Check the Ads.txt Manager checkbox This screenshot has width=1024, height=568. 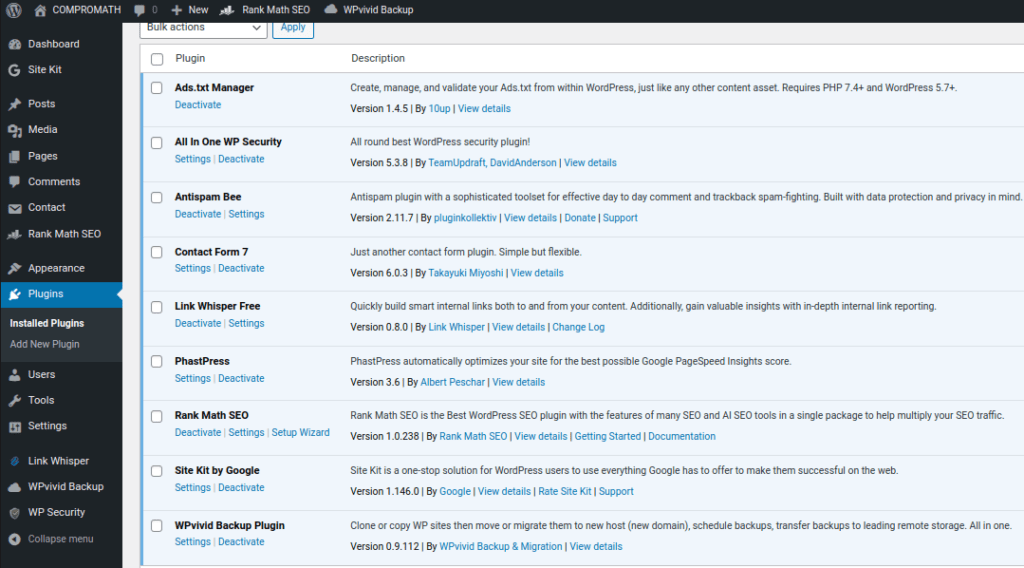pyautogui.click(x=157, y=87)
